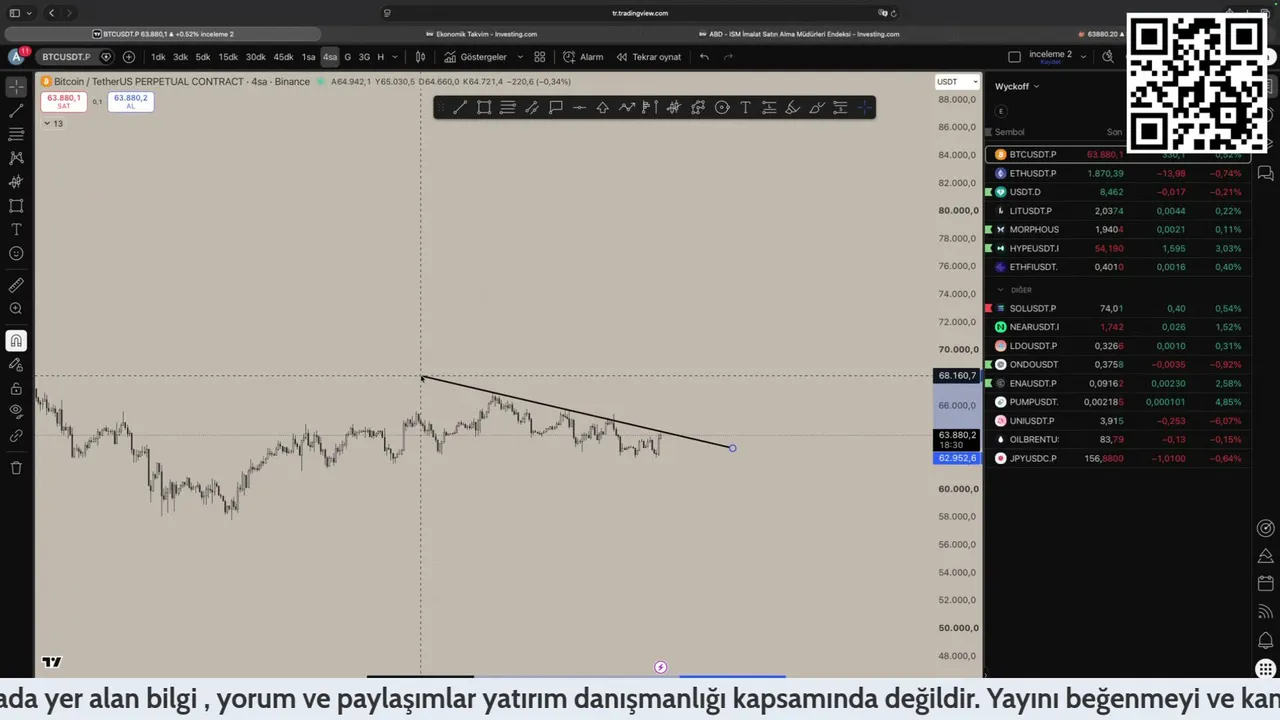Screen dimensions: 1280x720
Task: Select the zoom in tool
Action: [x=16, y=309]
